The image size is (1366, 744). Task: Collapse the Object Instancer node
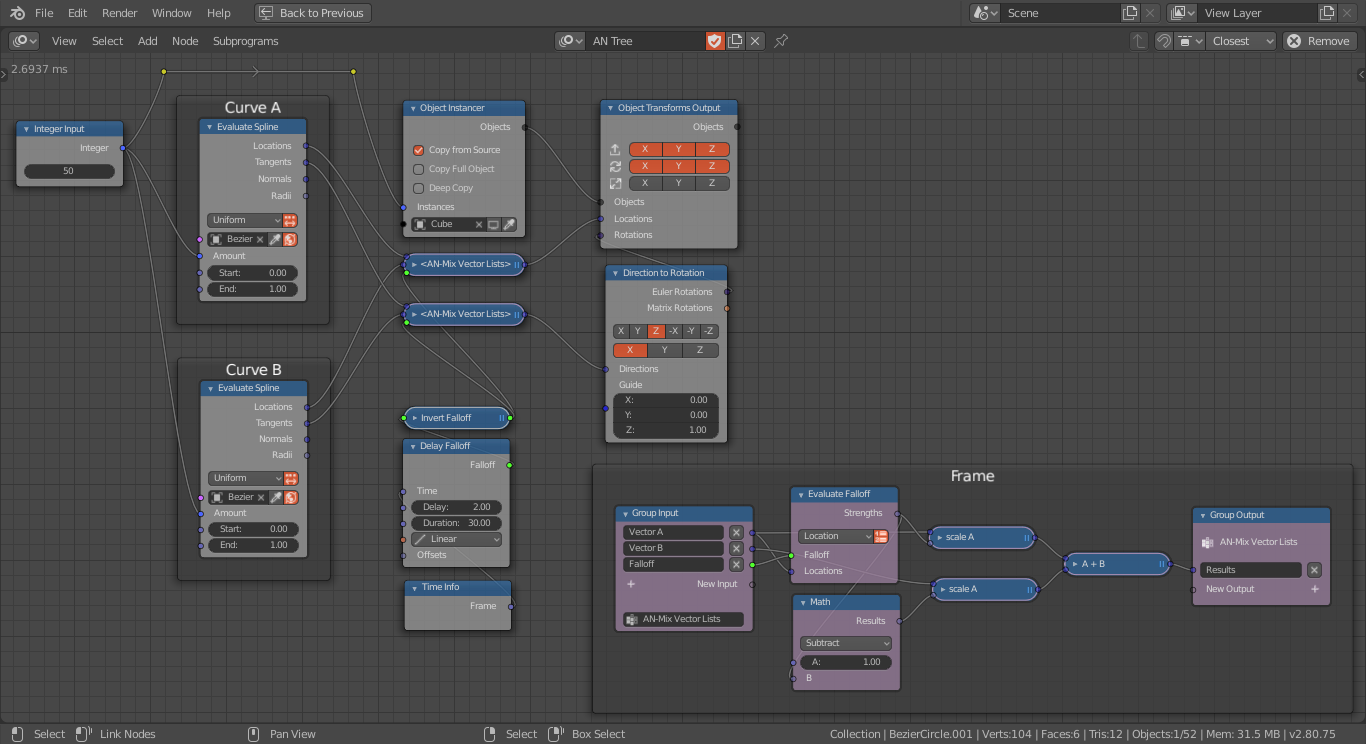tap(411, 108)
